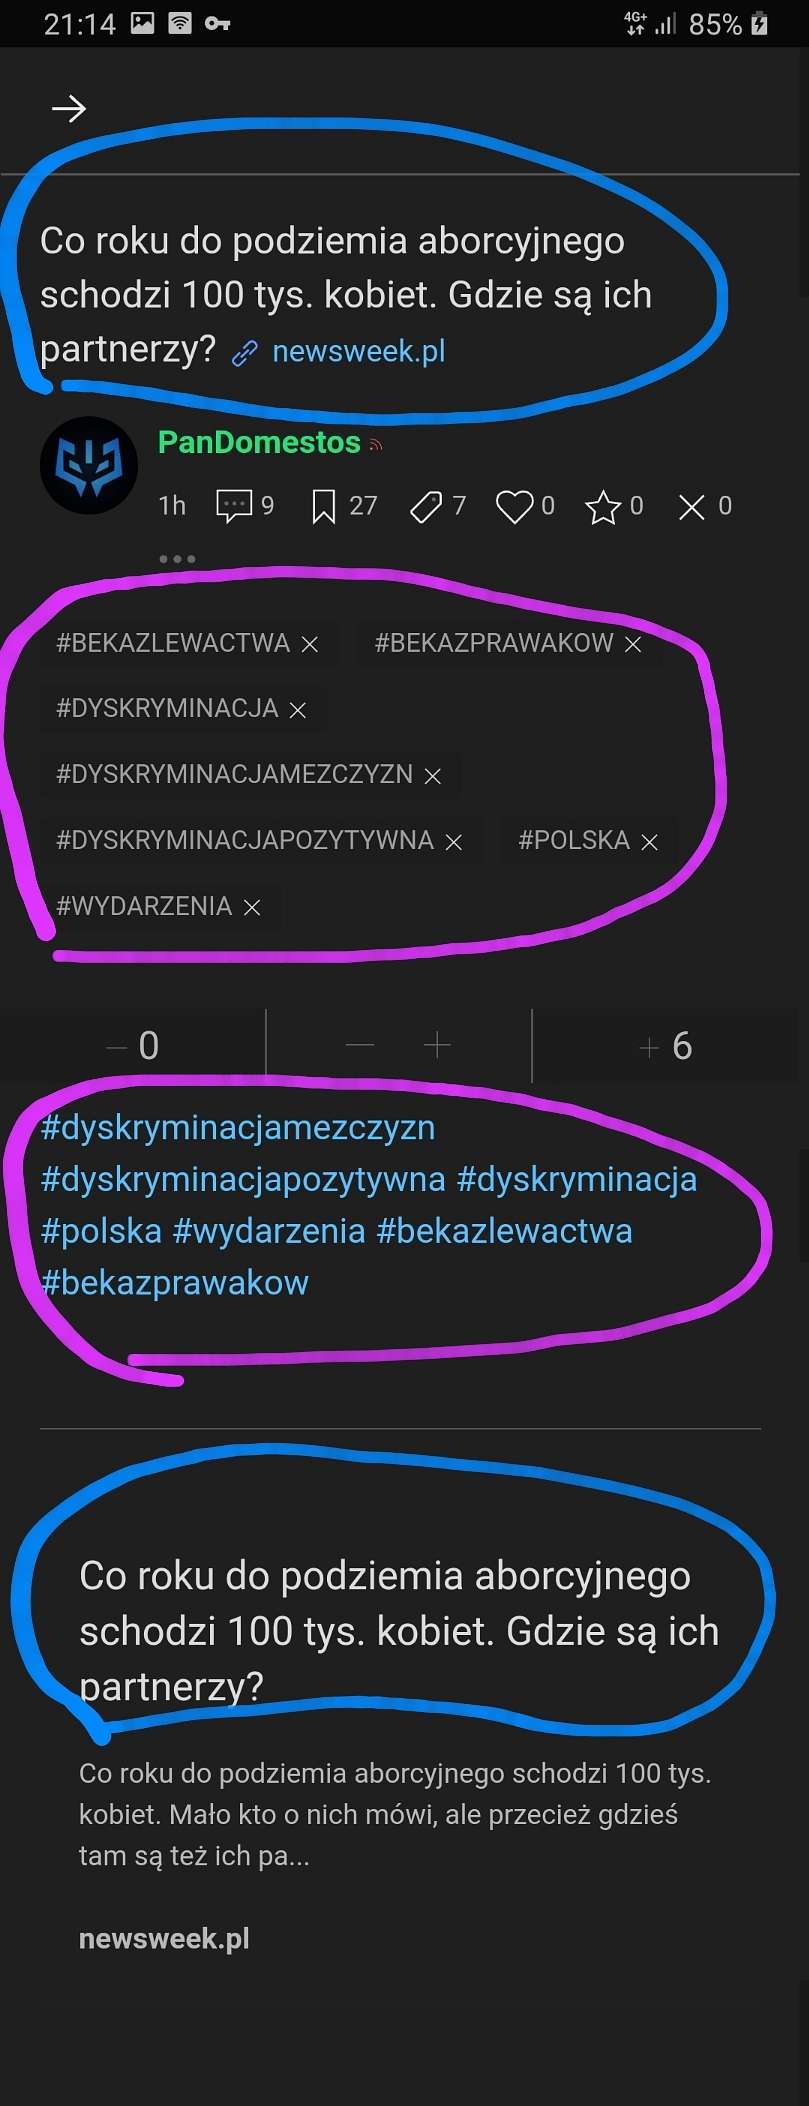
Task: Remove the #WYDARZENIA tag
Action: click(x=252, y=907)
